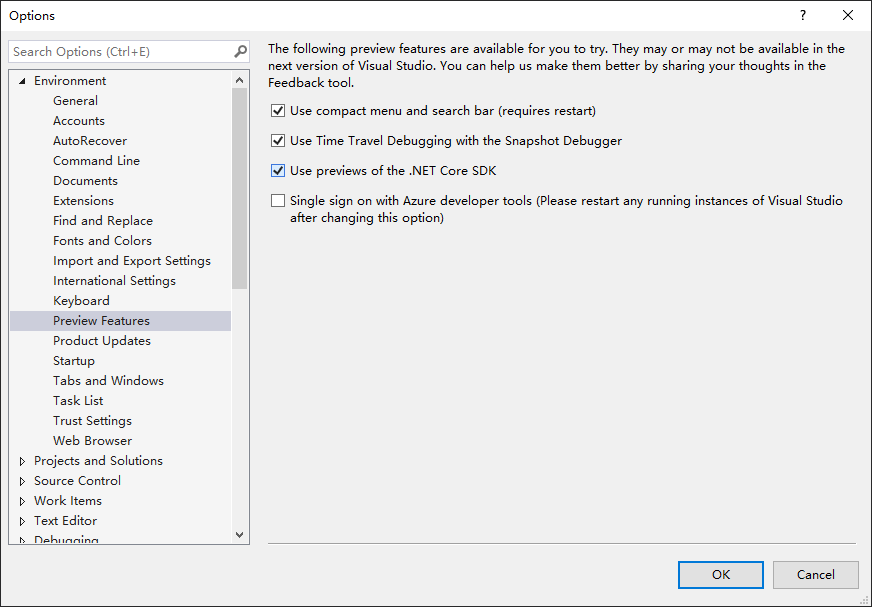Toggle Use Time Travel Debugging checkbox
This screenshot has height=607, width=872.
(278, 141)
